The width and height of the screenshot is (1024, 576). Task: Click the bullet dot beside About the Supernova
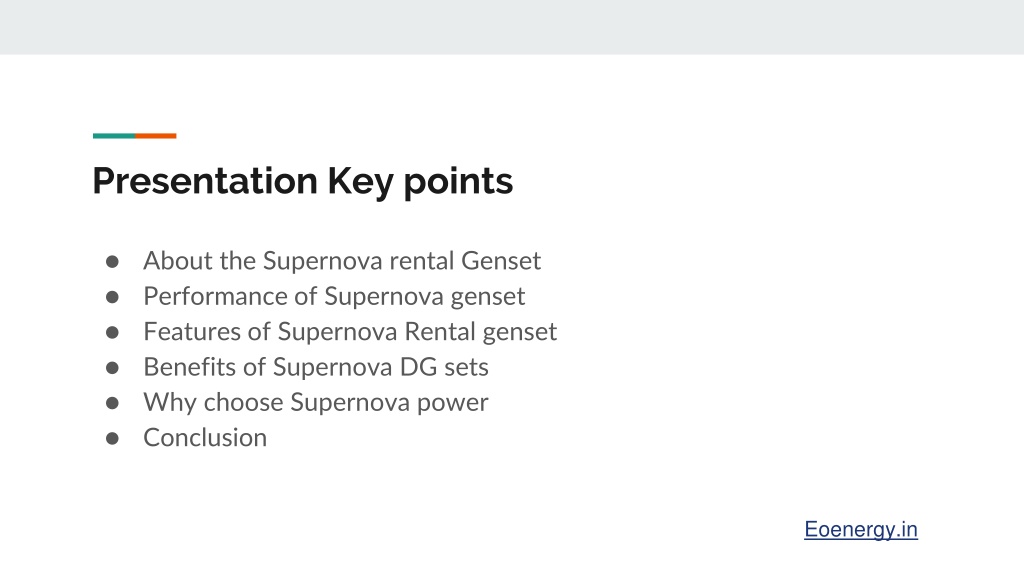(x=112, y=262)
